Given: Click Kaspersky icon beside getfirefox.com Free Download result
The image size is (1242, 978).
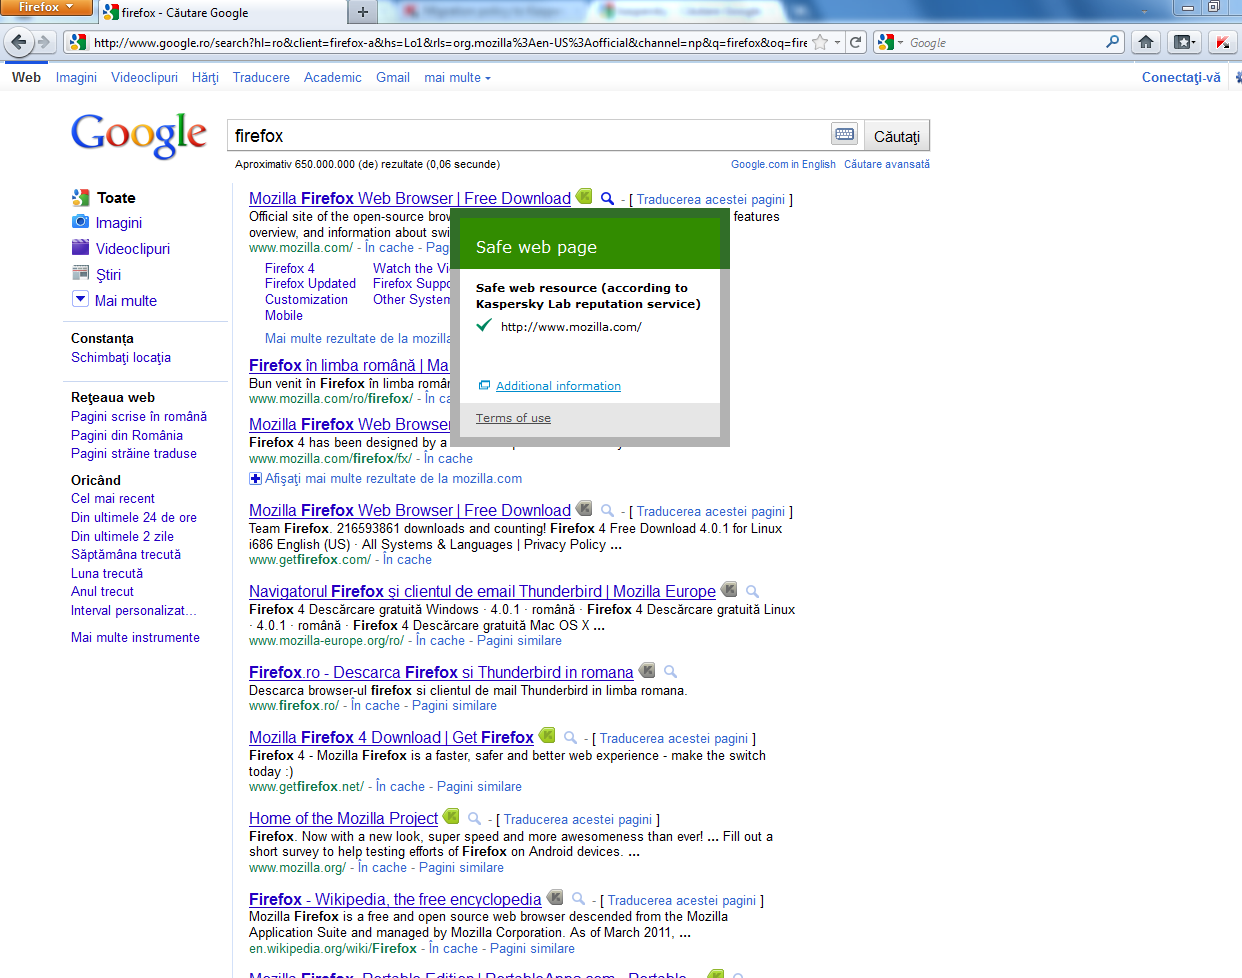Looking at the screenshot, I should [584, 509].
